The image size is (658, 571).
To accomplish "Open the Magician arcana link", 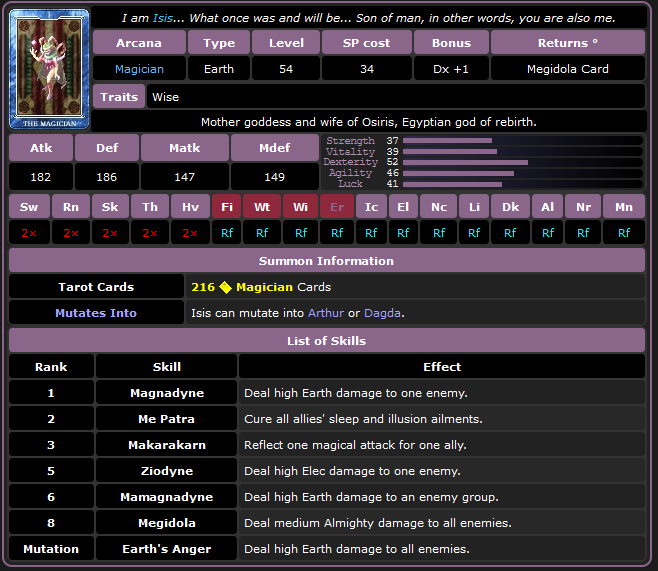I will coord(139,69).
